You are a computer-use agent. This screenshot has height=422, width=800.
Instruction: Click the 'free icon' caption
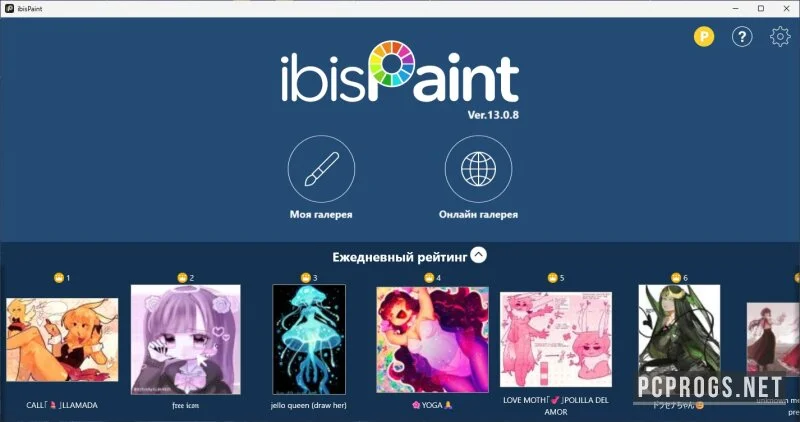click(186, 406)
